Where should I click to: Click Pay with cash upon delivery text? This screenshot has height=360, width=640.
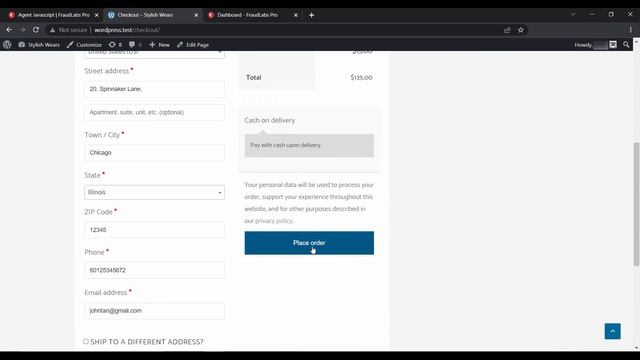point(286,145)
